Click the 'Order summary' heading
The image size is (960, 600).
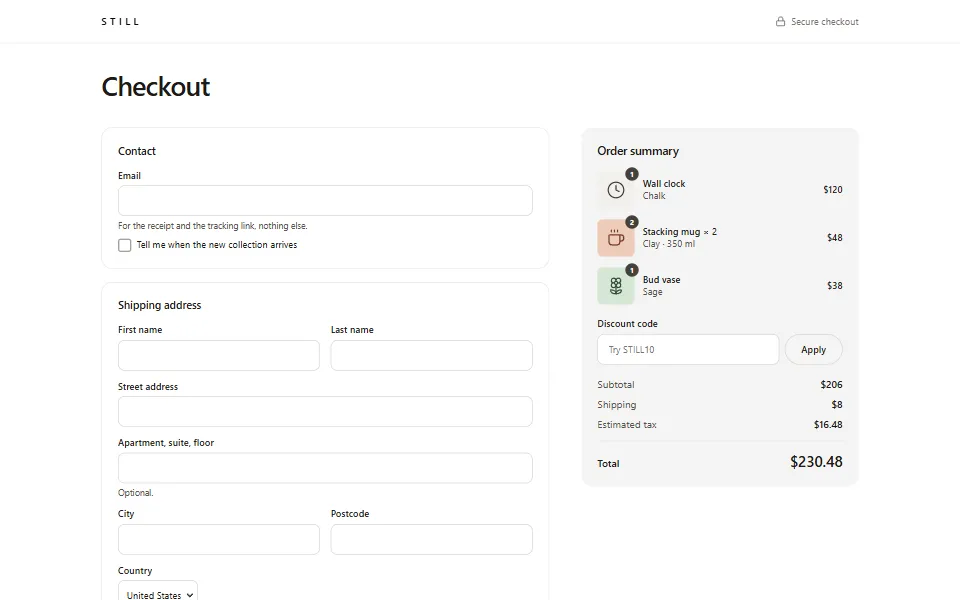click(638, 151)
